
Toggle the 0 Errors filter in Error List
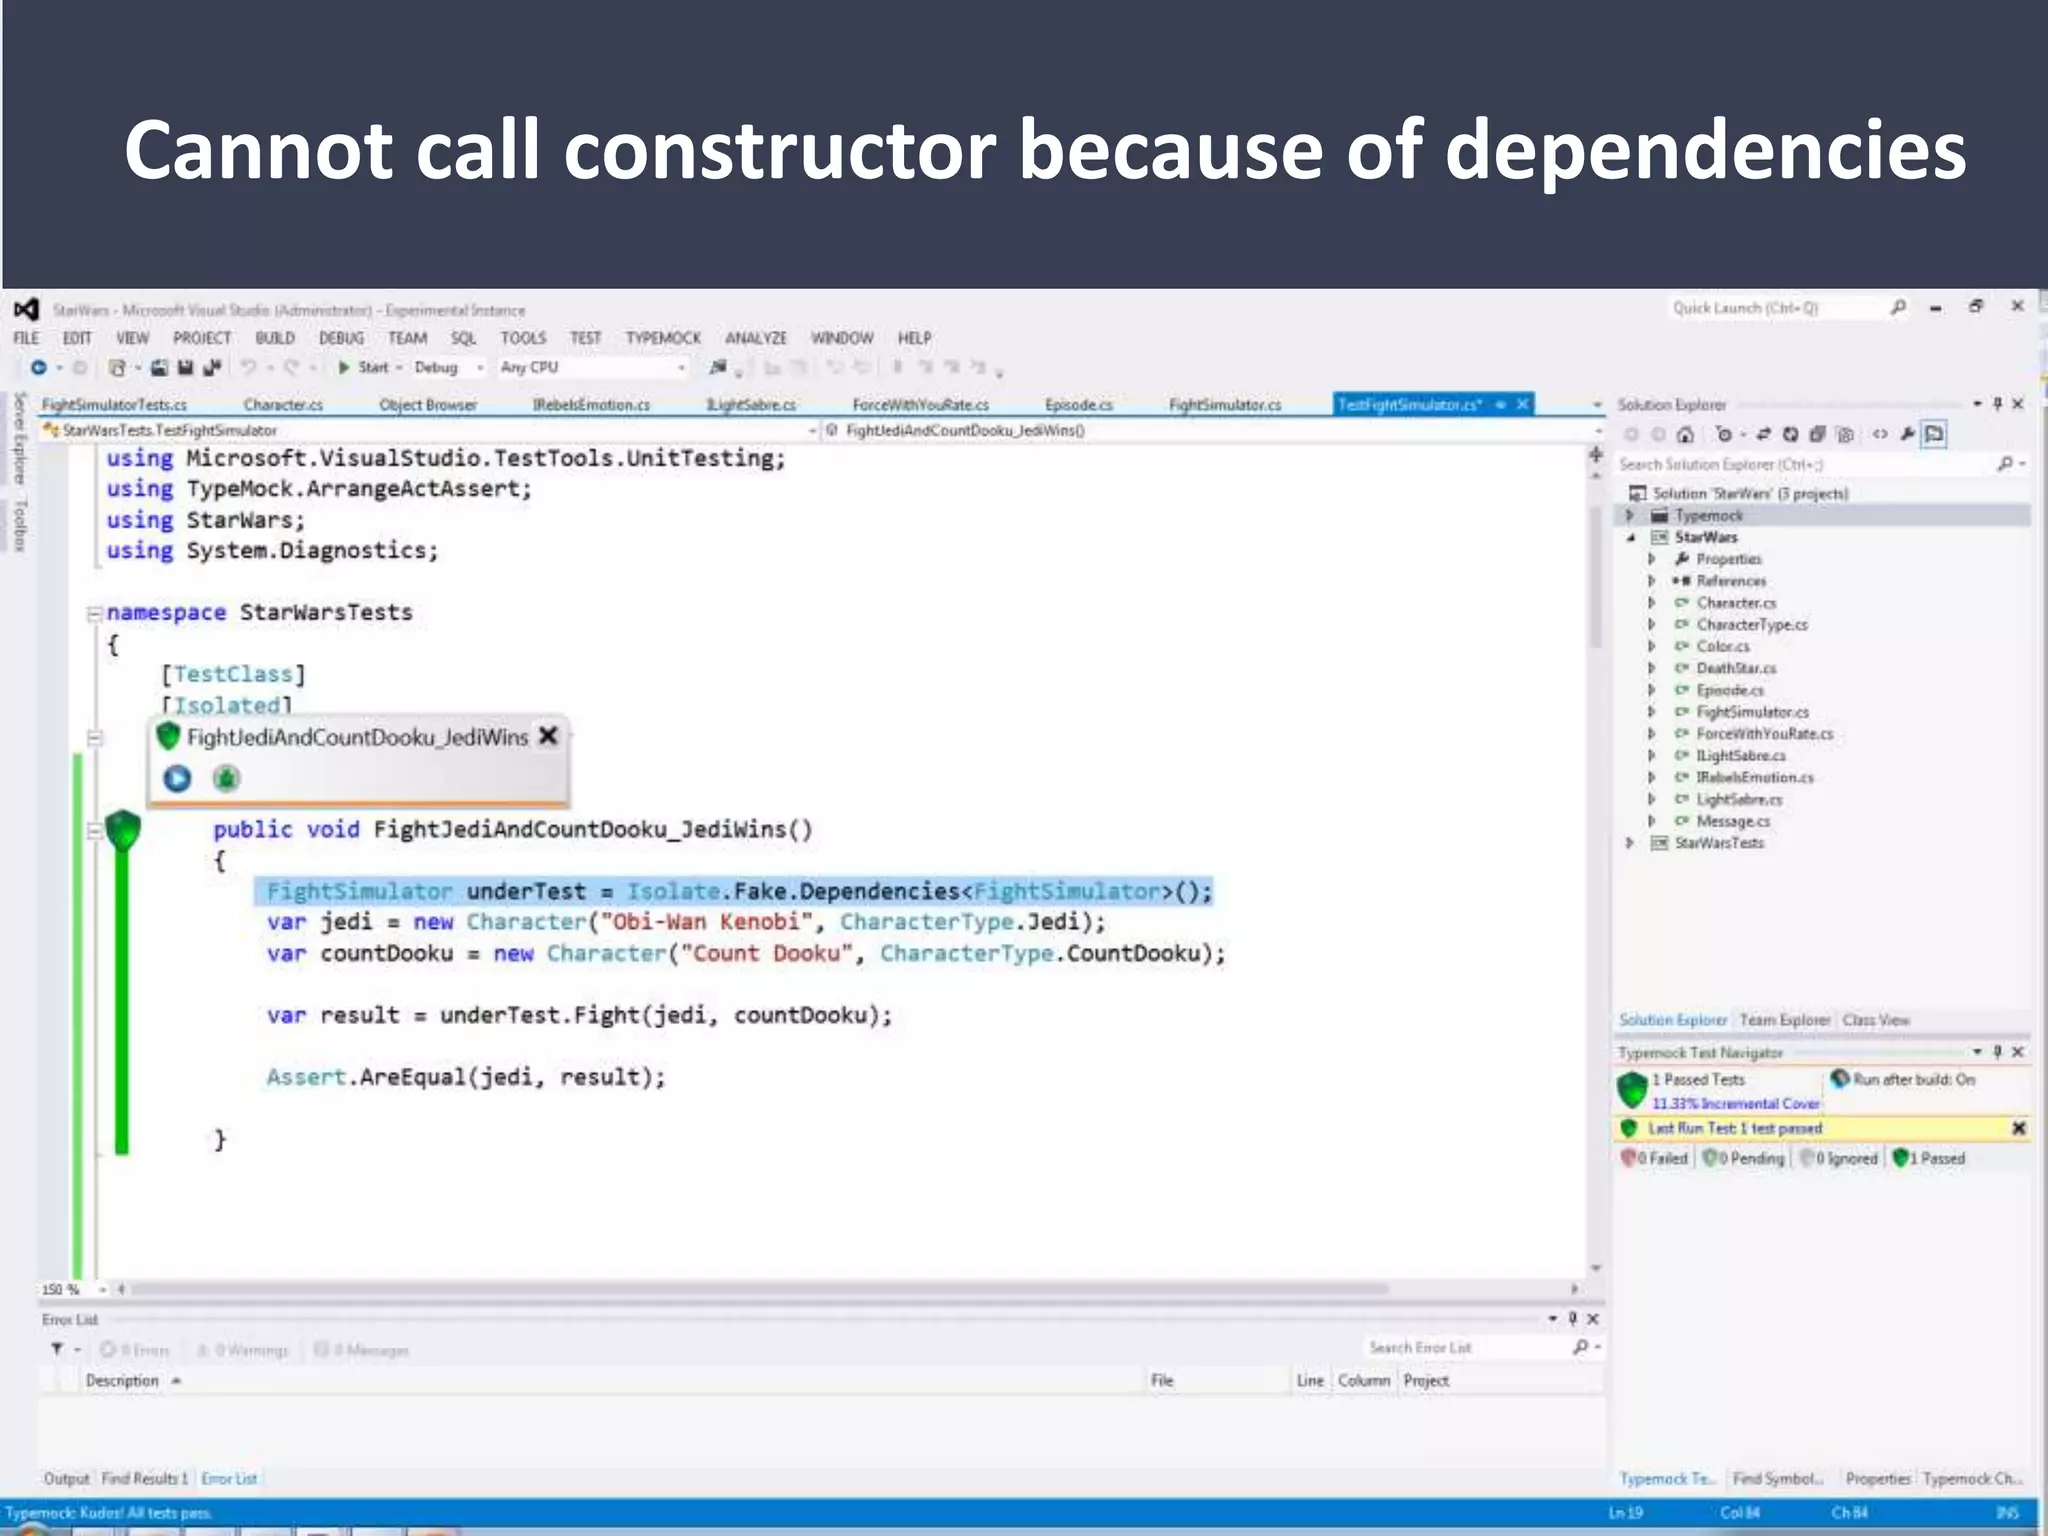pos(135,1350)
